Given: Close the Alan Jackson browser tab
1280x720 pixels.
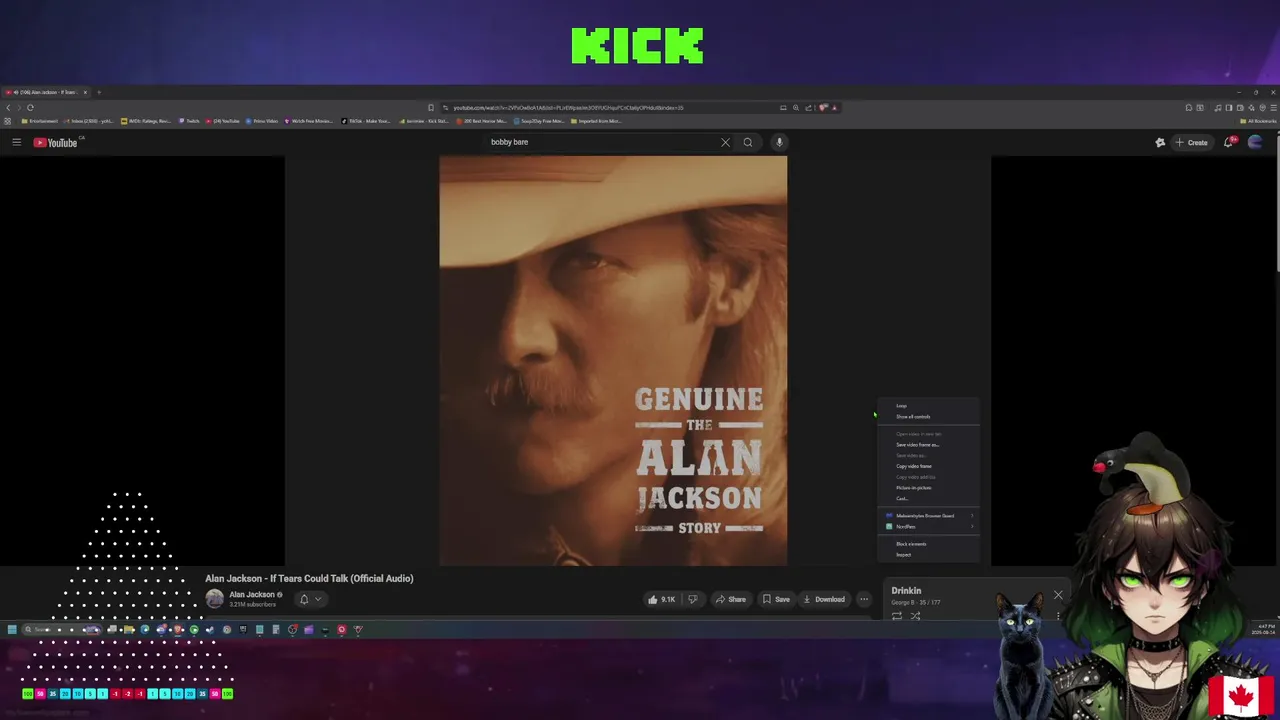Looking at the screenshot, I should click(85, 92).
